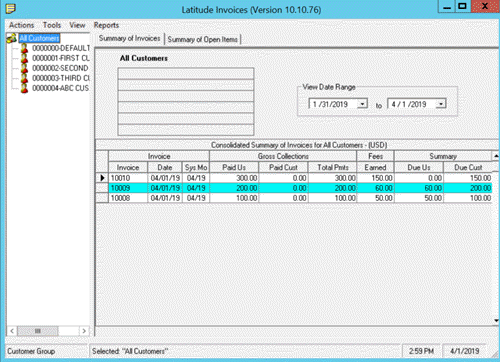Click the Invoice column header
This screenshot has width=500, height=362.
coord(128,167)
